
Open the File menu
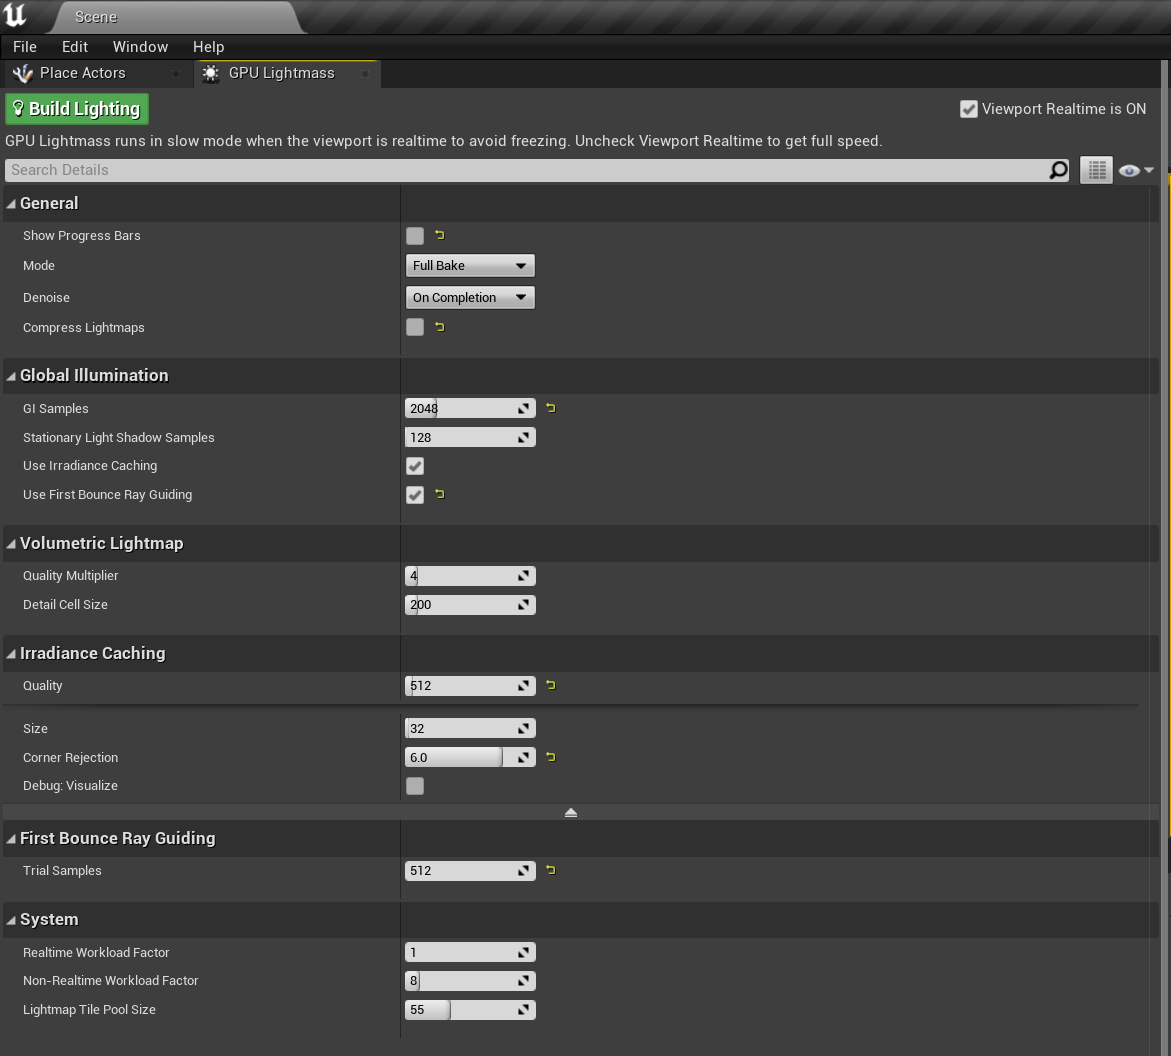coord(25,46)
